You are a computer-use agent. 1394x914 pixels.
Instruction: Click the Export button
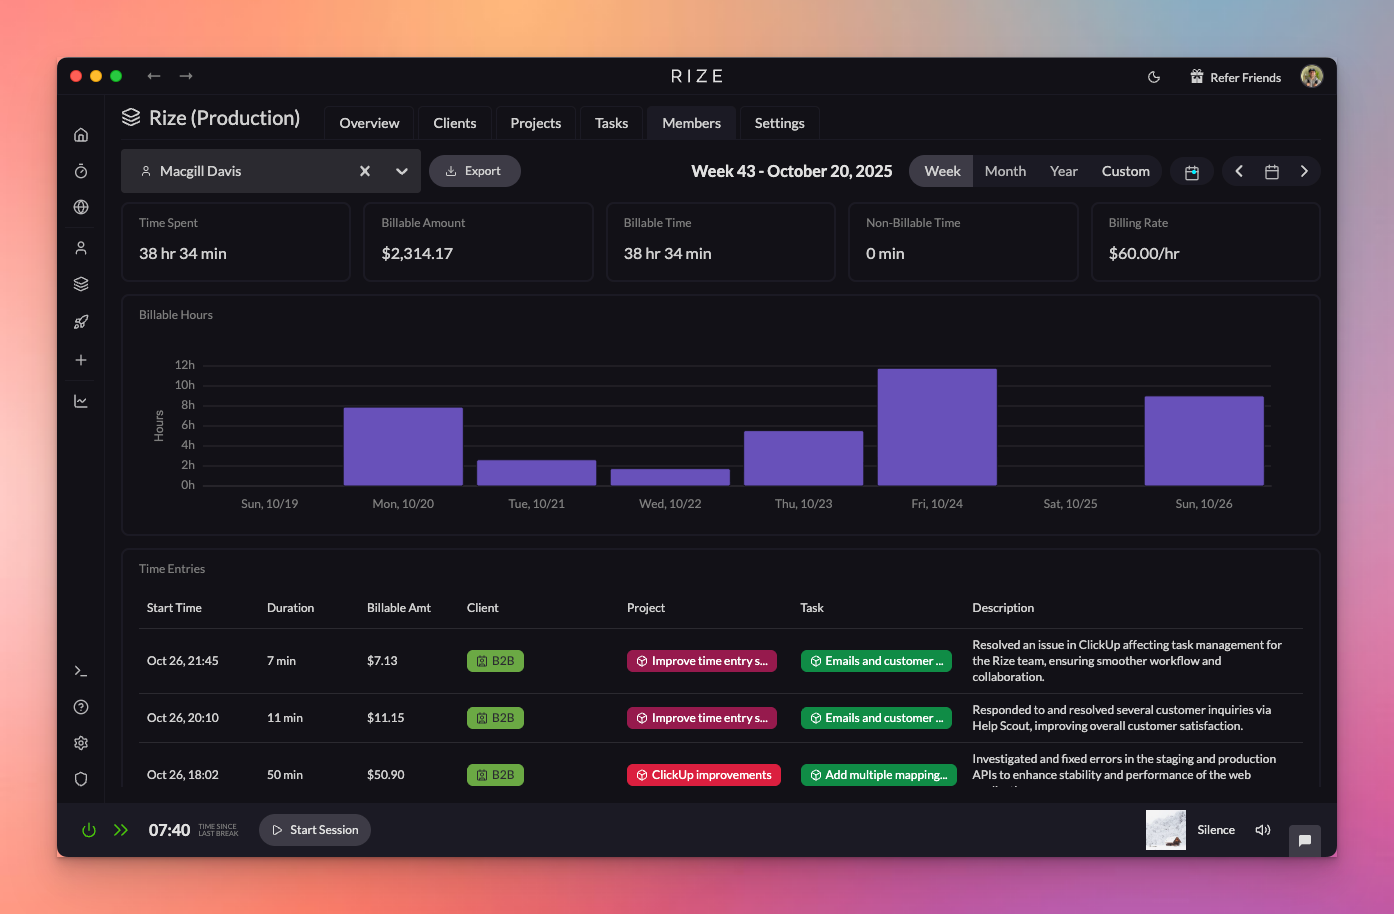[475, 171]
